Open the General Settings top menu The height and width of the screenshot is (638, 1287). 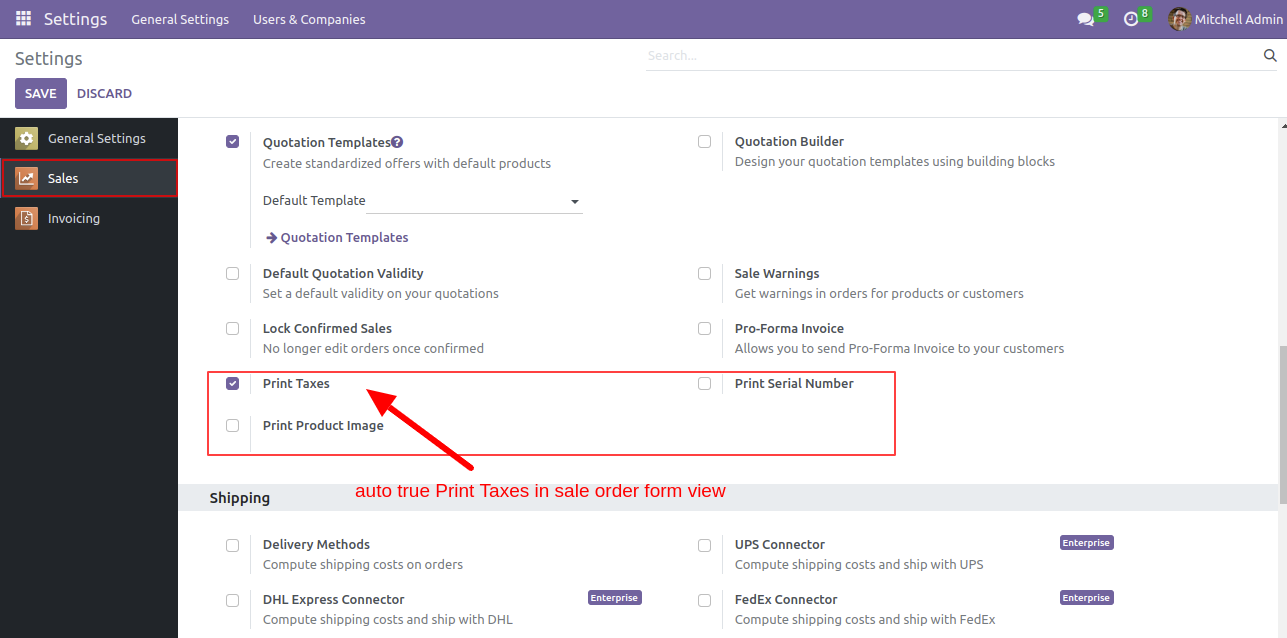point(180,19)
